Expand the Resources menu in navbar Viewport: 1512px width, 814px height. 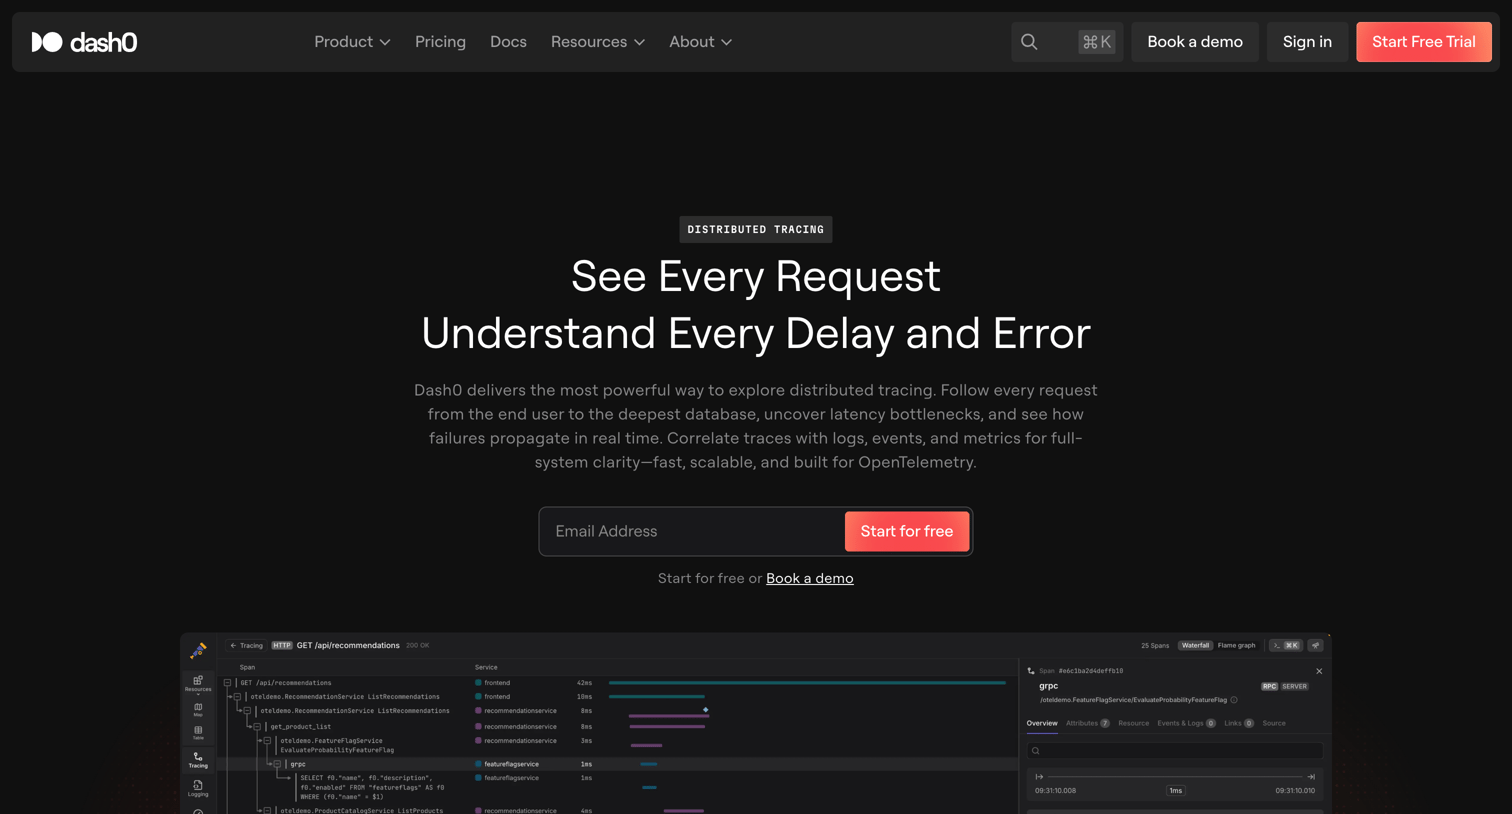point(597,42)
